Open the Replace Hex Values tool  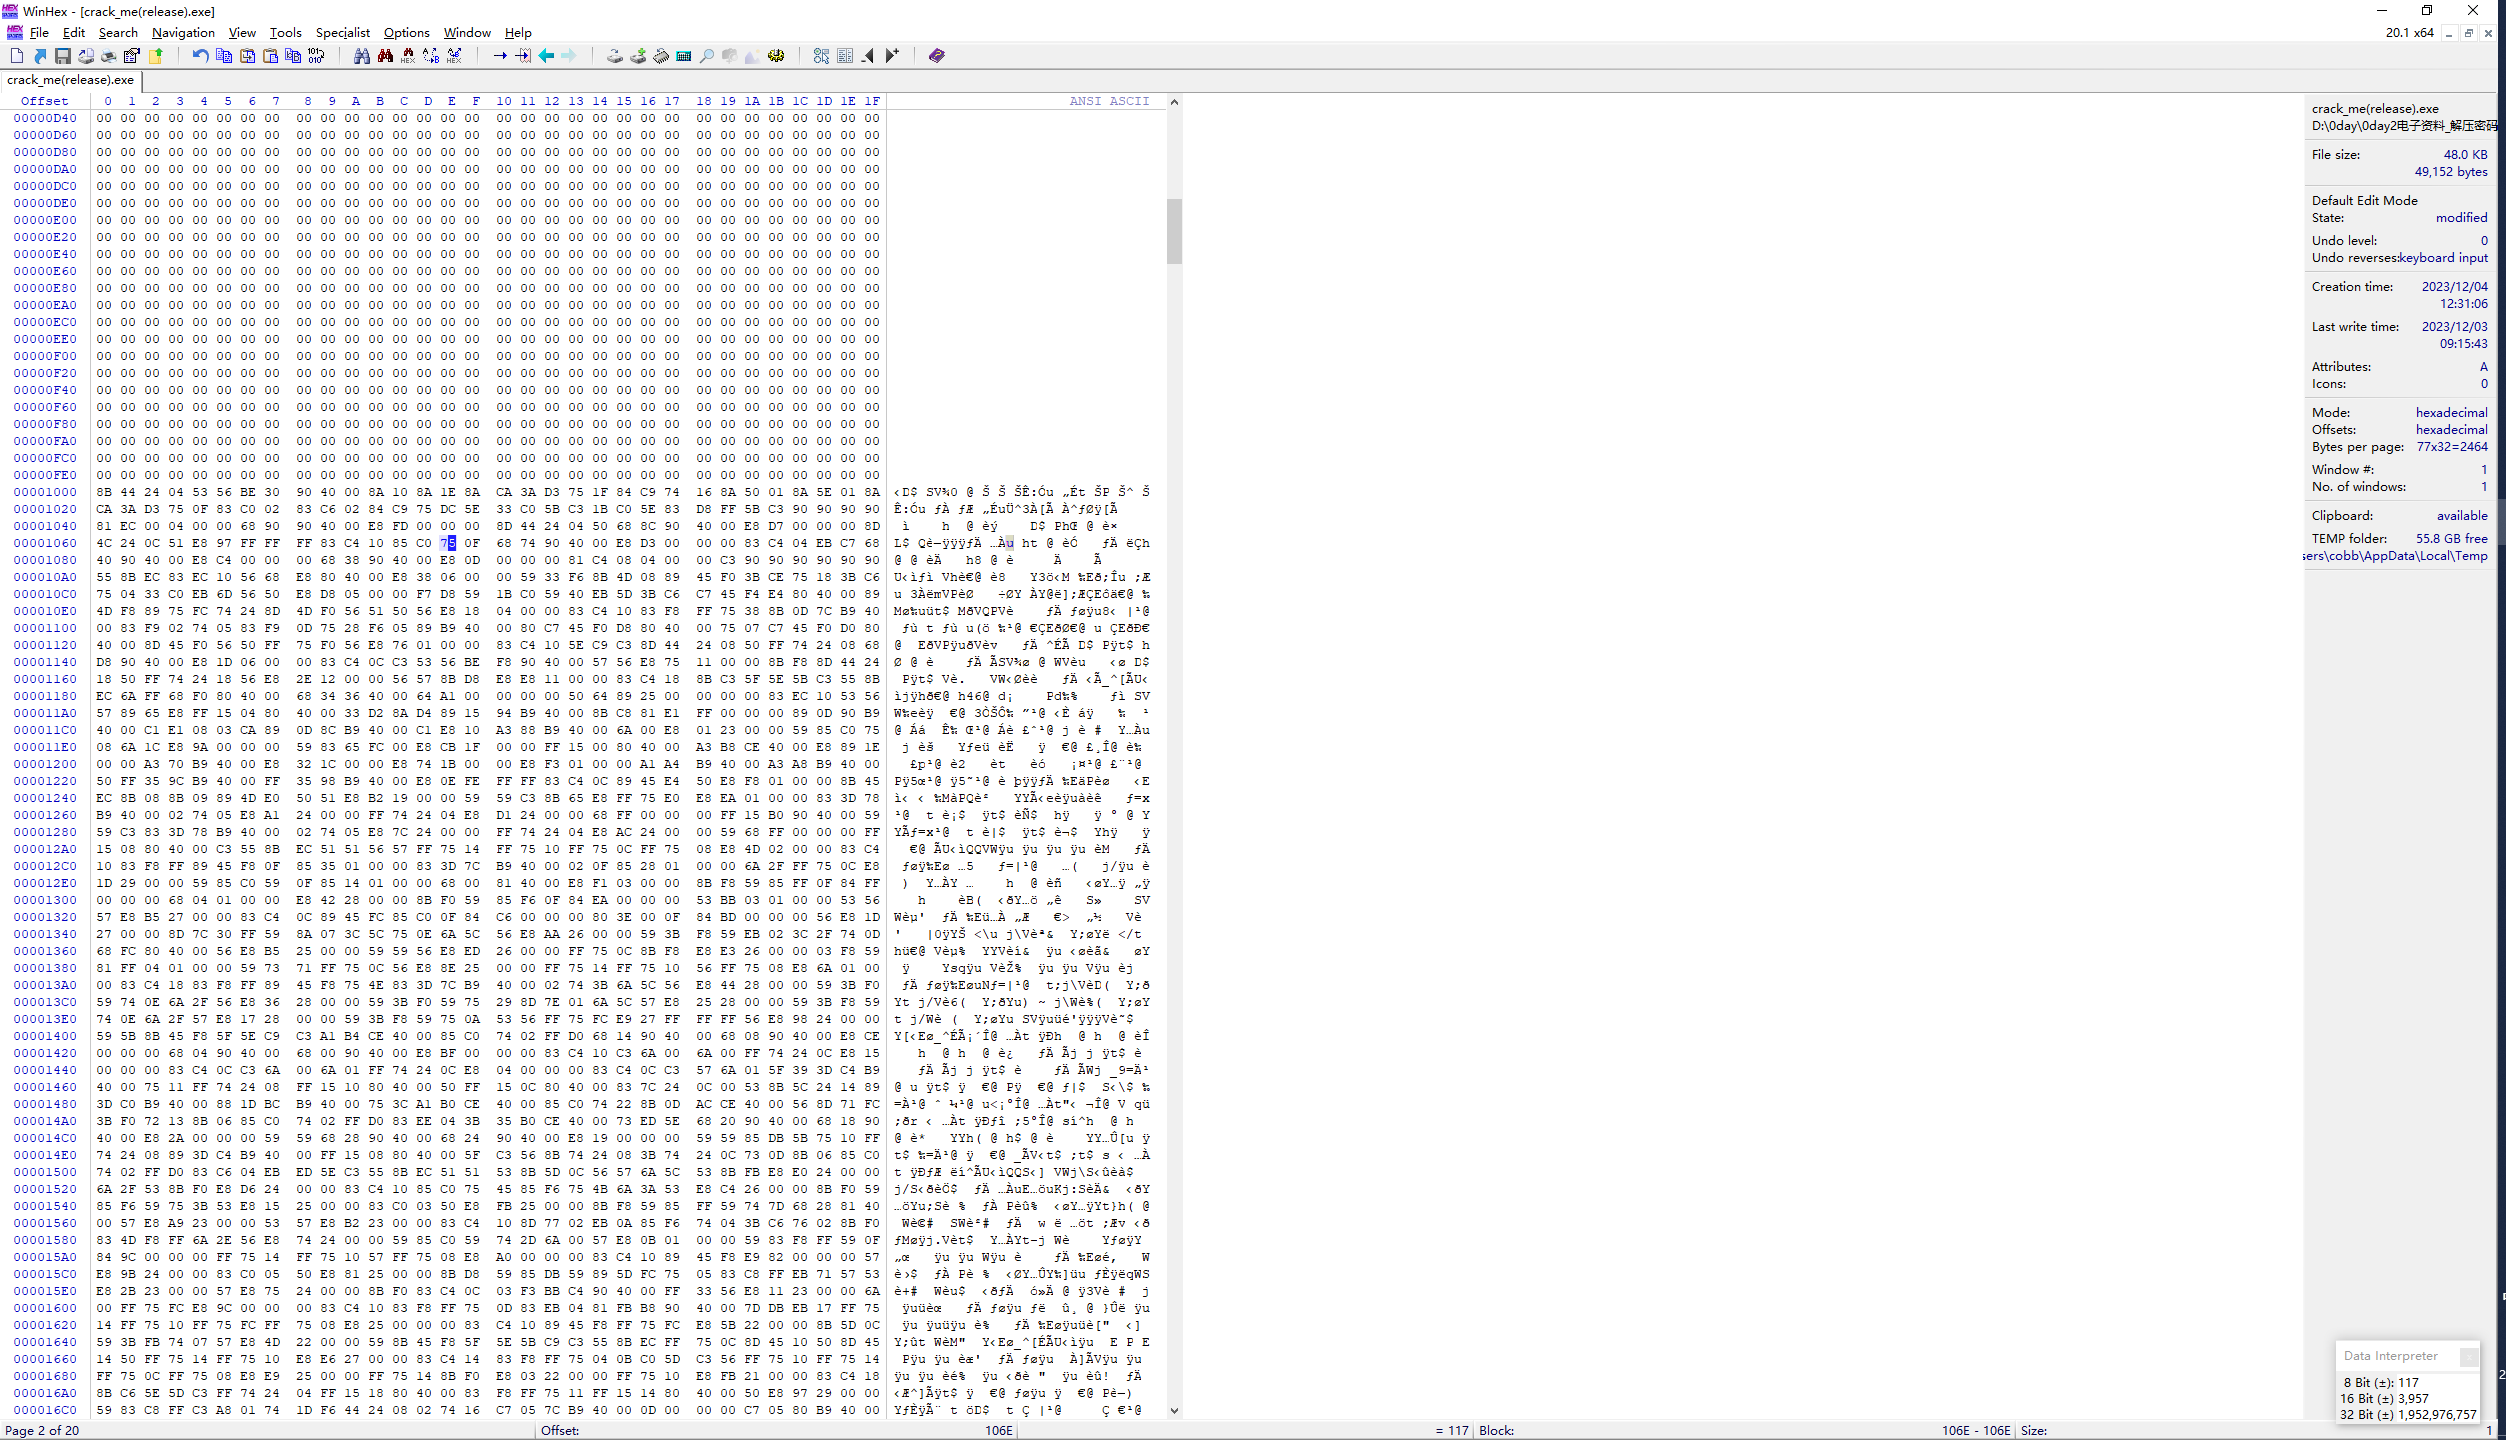pos(453,56)
